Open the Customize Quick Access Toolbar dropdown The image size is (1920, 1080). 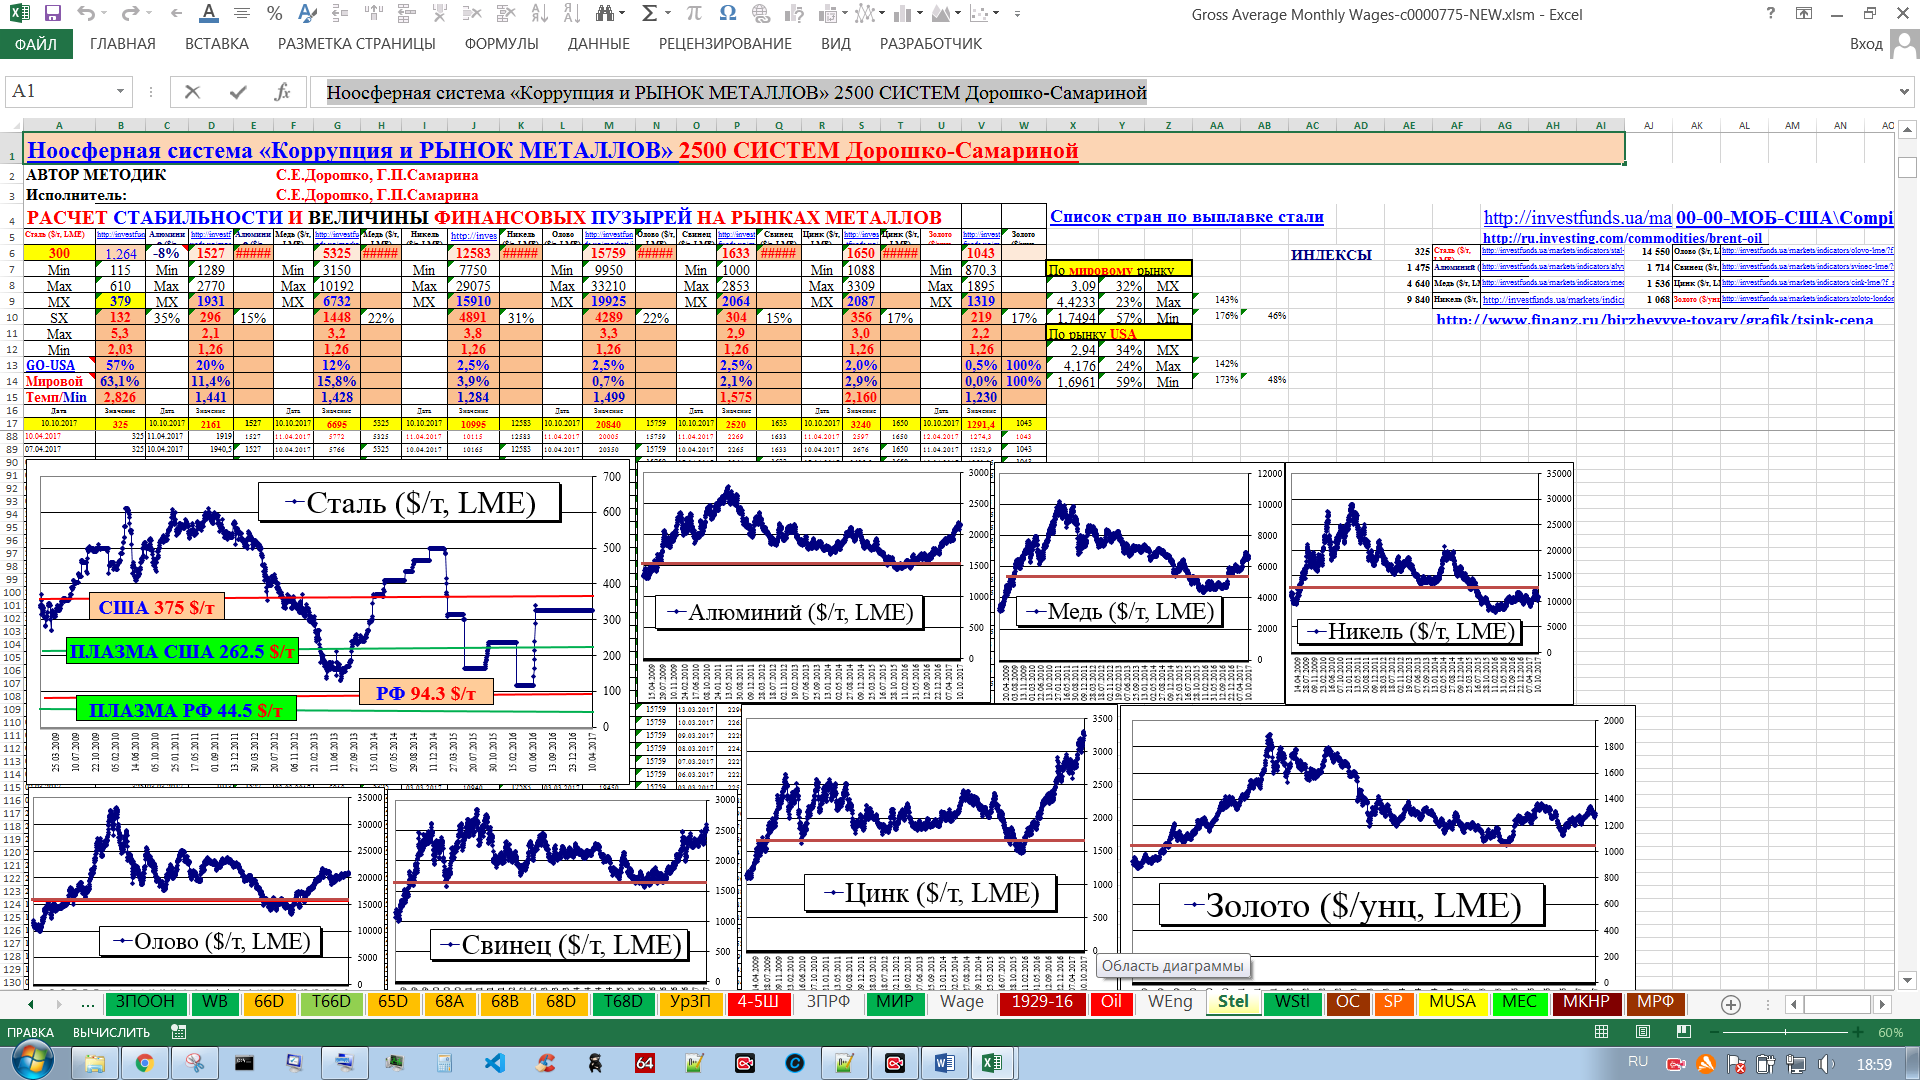click(x=1017, y=14)
